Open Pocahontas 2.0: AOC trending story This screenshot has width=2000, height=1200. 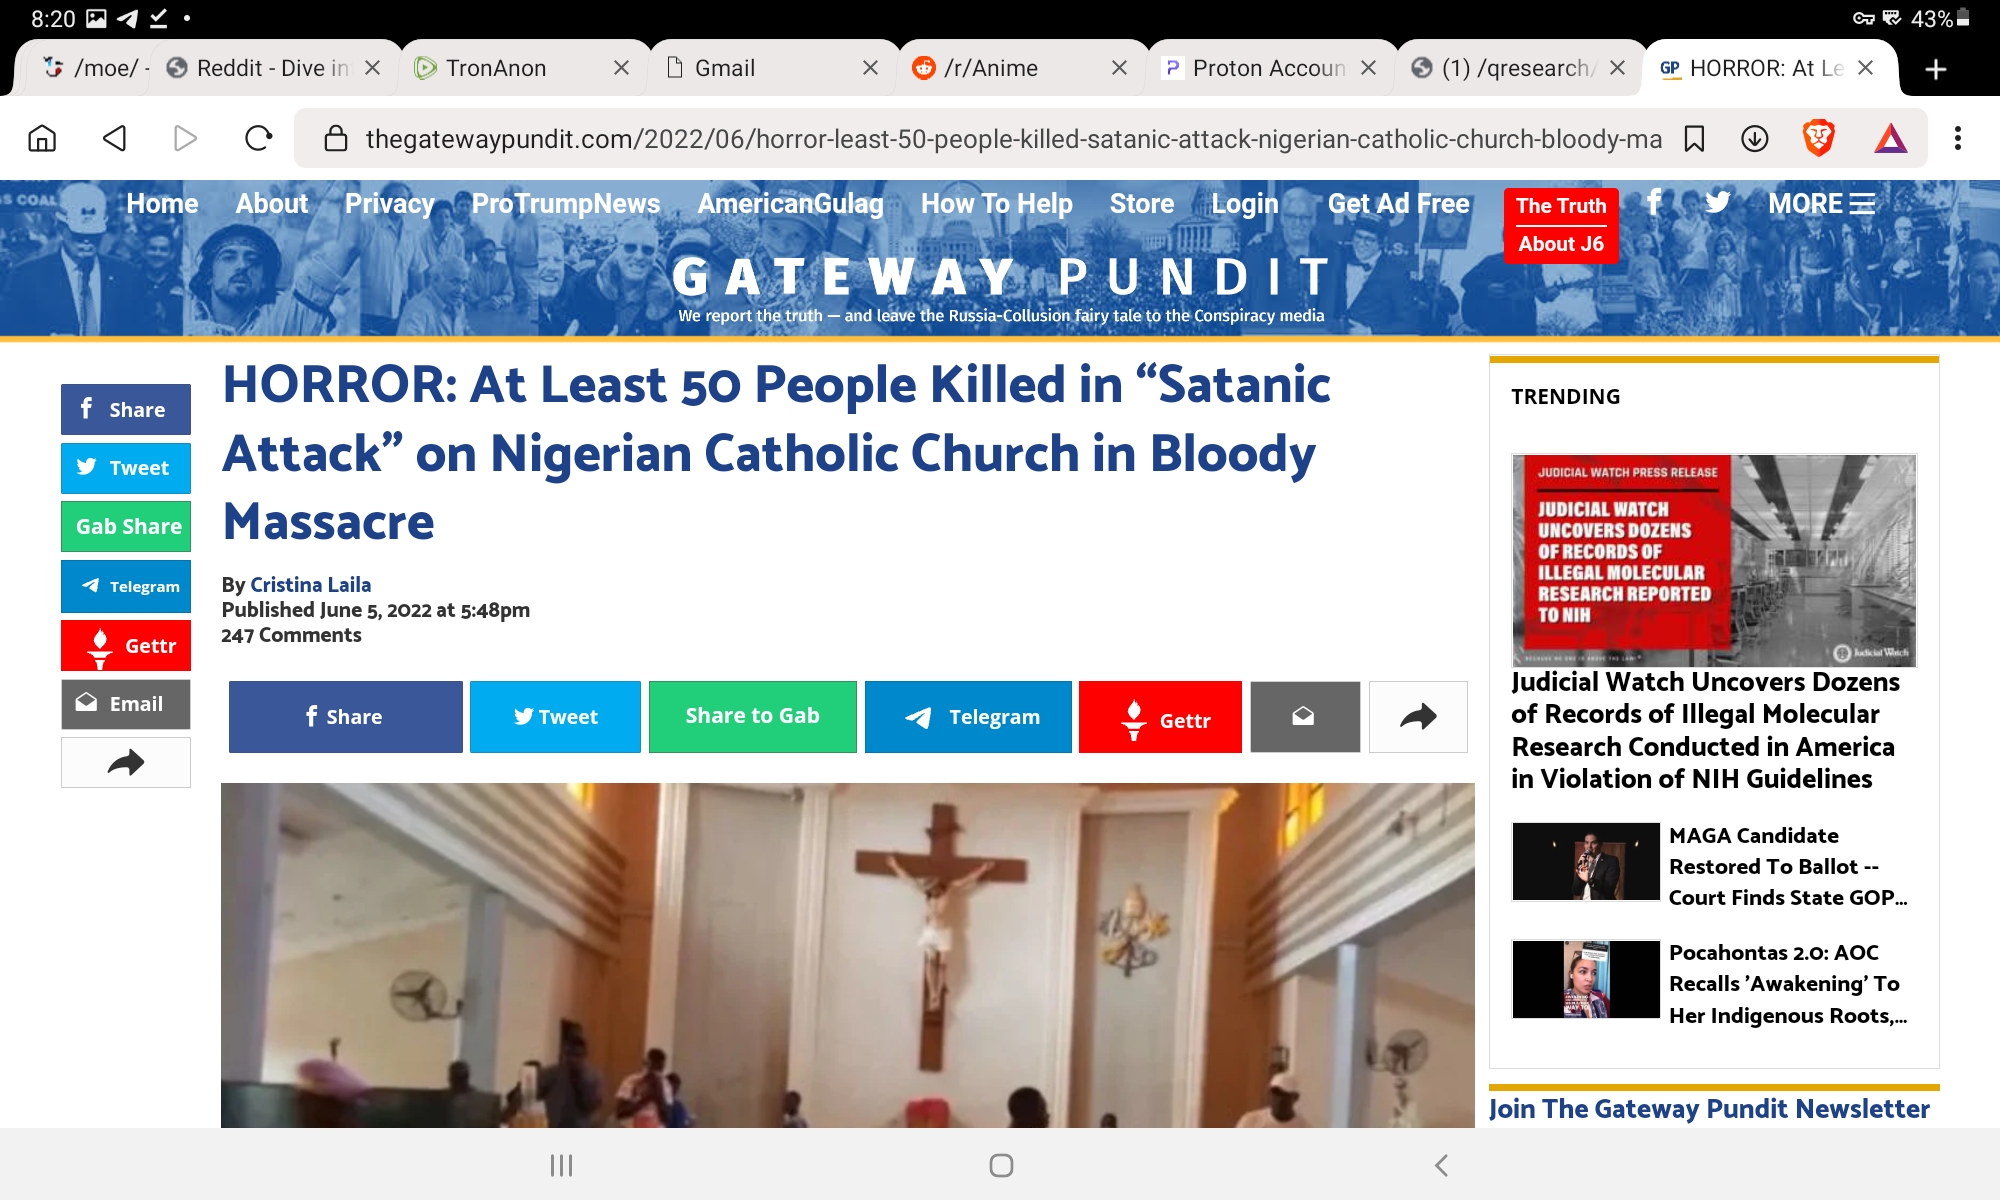pyautogui.click(x=1788, y=983)
